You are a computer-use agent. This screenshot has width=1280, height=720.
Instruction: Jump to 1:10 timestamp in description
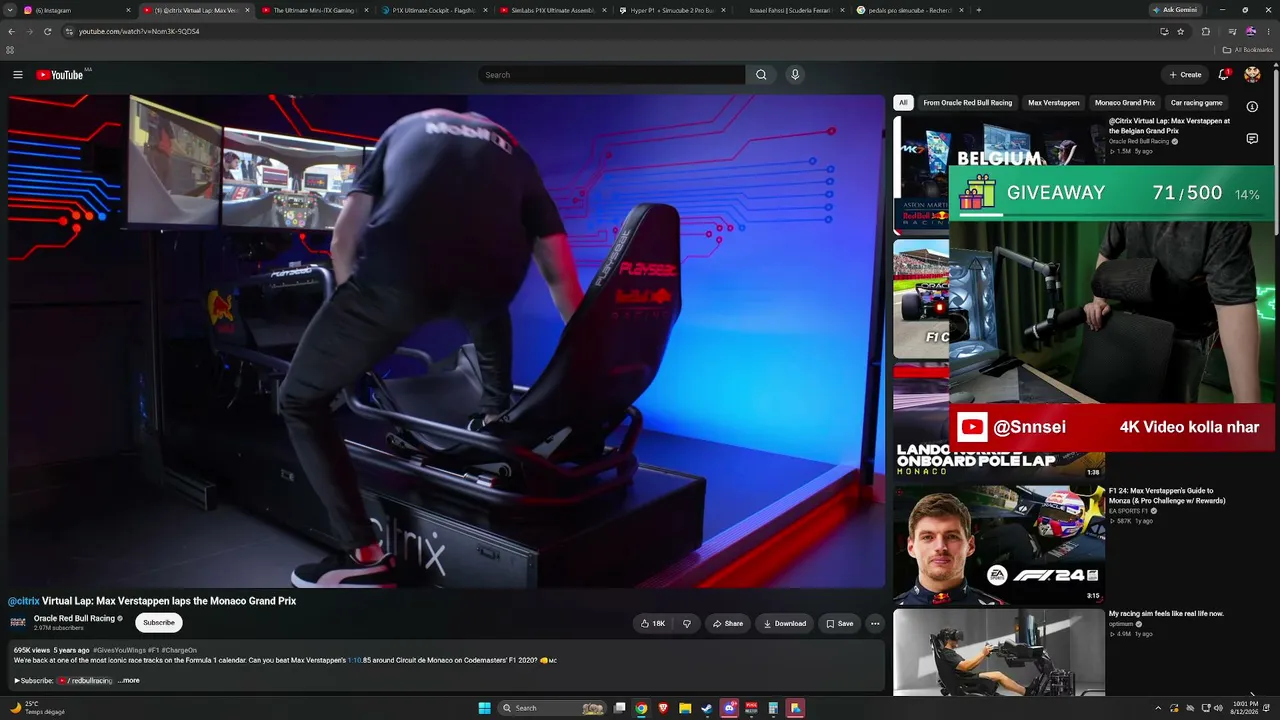[354, 660]
